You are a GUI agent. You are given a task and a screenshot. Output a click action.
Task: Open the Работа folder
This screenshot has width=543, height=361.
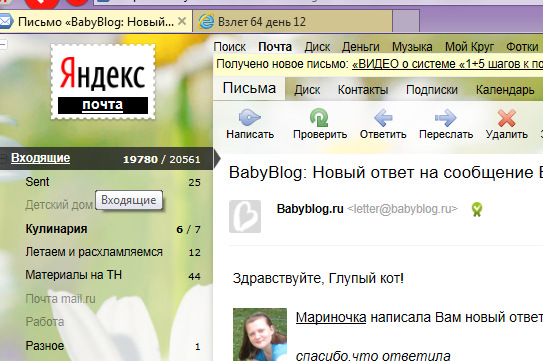click(x=45, y=322)
